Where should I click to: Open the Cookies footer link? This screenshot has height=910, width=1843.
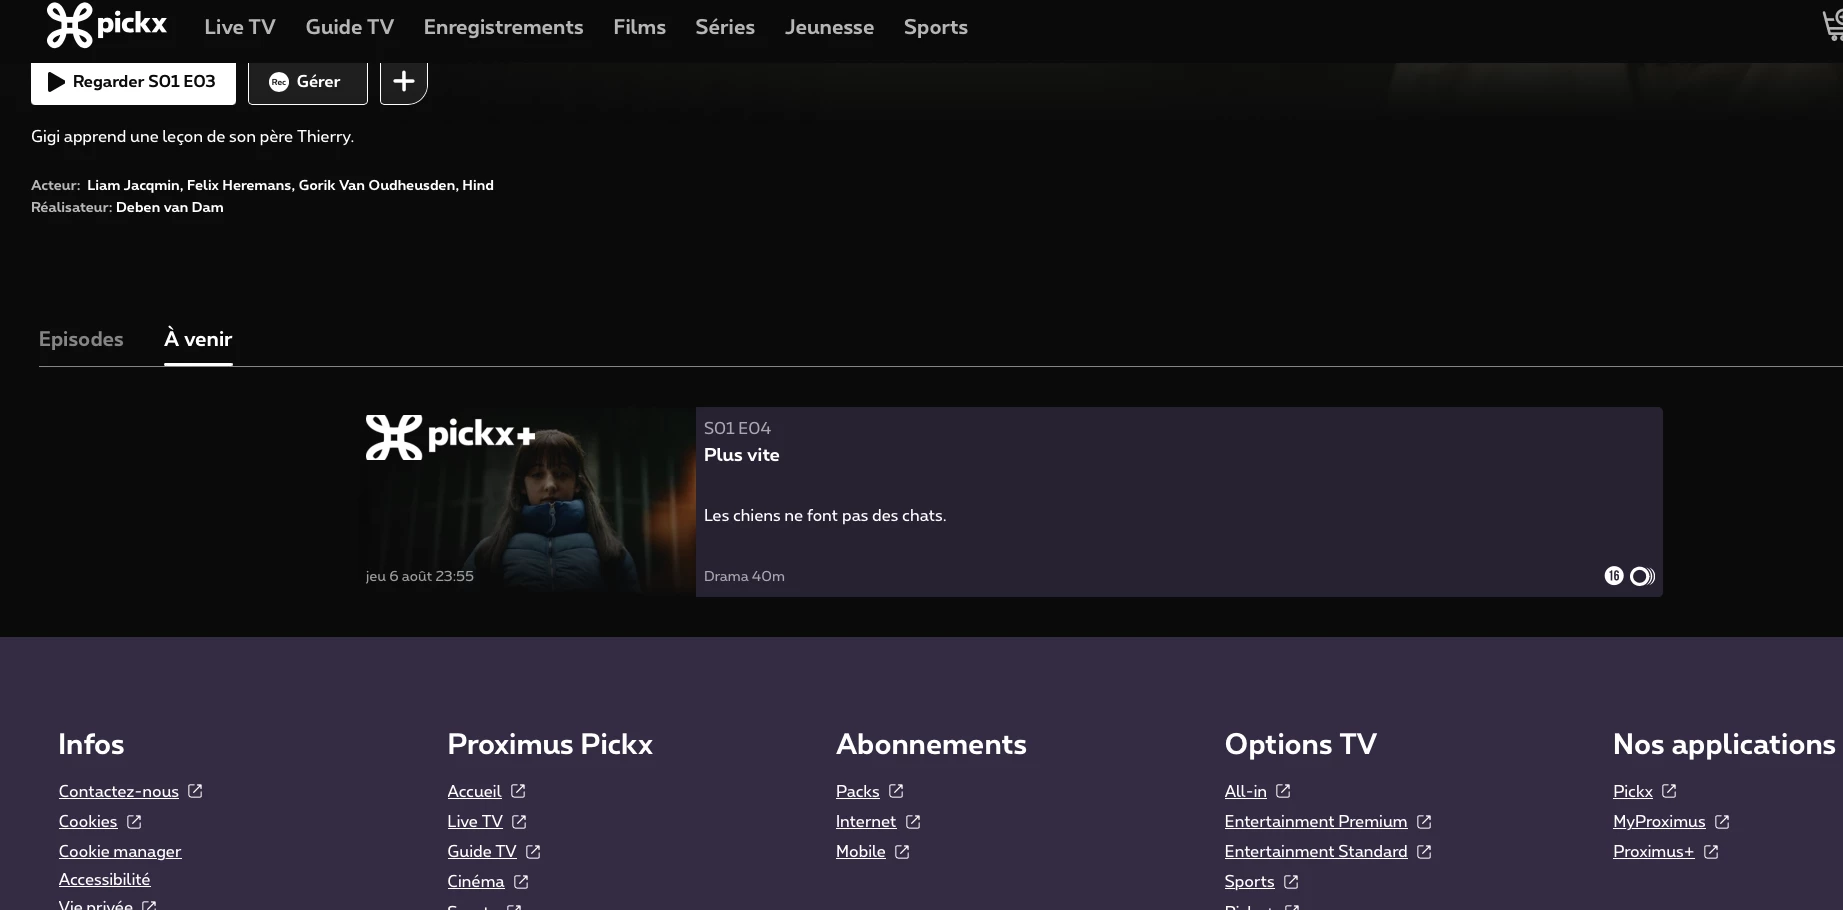(x=88, y=821)
